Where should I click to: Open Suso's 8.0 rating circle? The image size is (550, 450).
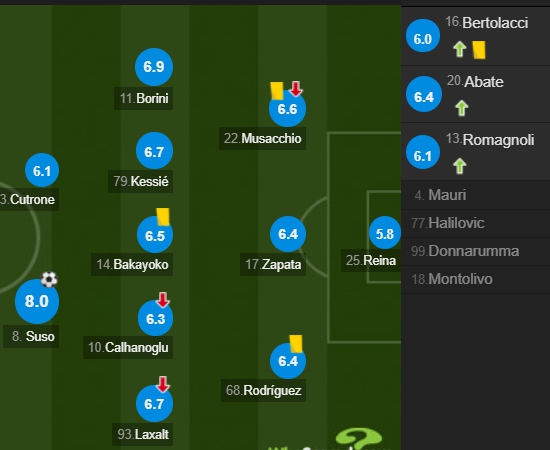point(37,301)
